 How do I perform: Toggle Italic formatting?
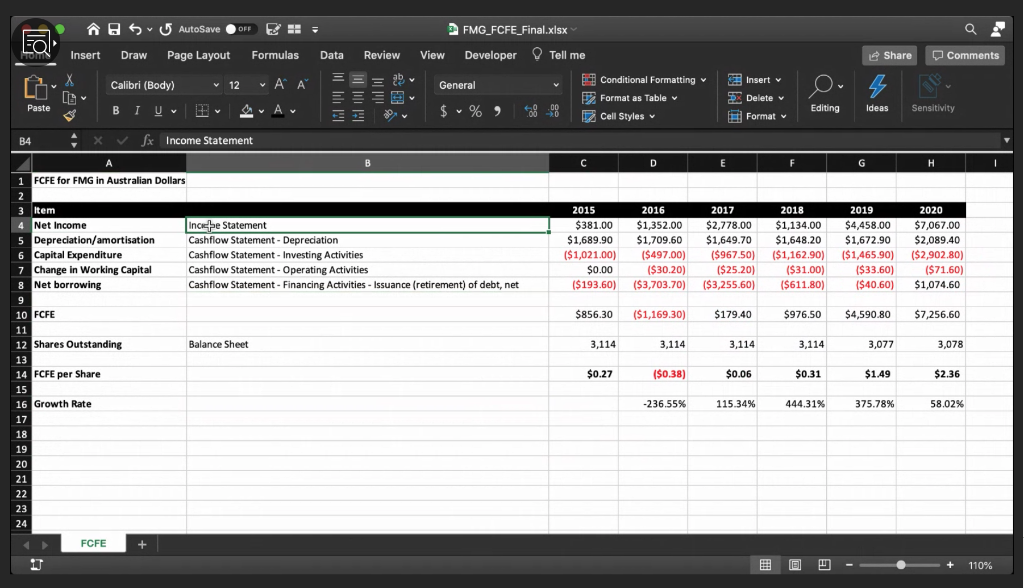[137, 111]
